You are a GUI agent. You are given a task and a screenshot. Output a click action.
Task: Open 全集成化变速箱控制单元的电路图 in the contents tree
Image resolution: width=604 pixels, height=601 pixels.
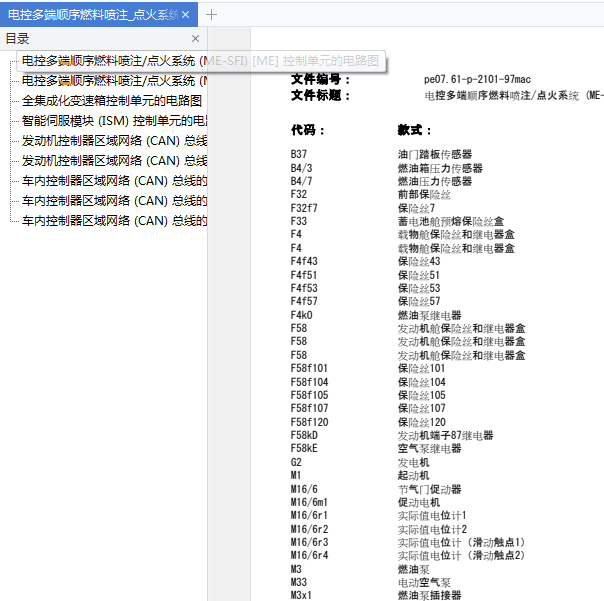[112, 101]
